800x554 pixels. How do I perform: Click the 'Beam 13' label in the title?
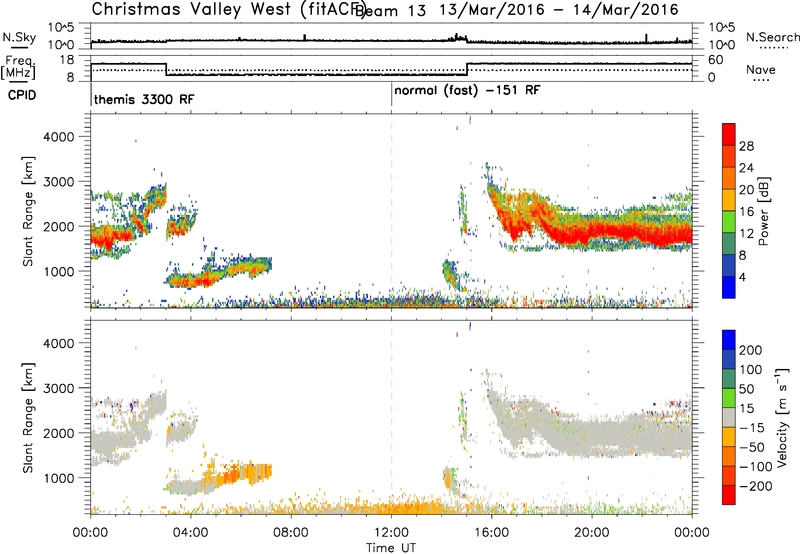[x=390, y=10]
